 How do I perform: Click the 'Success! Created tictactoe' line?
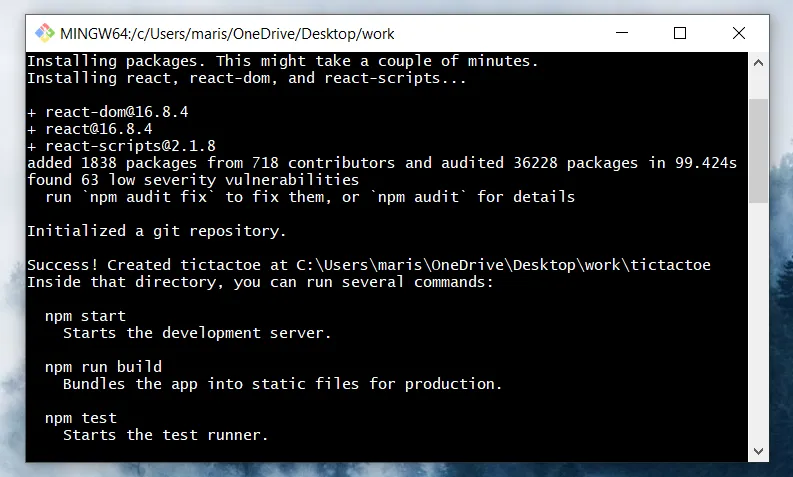[369, 265]
